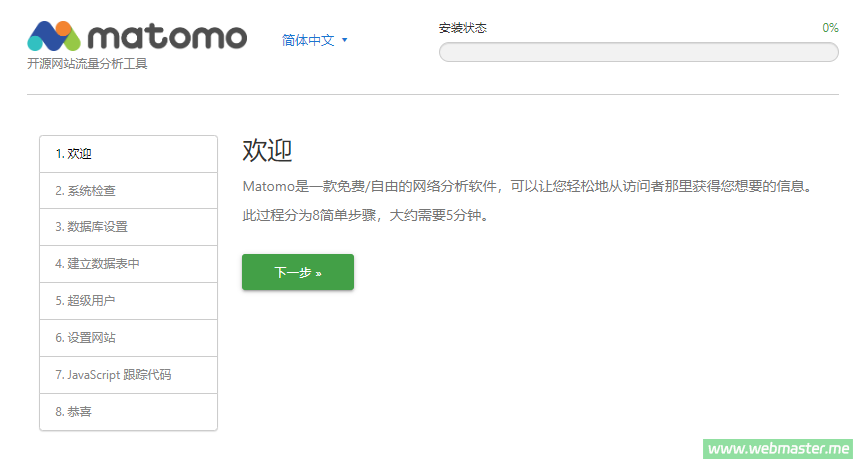Select step 2. 系统检查
The width and height of the screenshot is (863, 469).
pyautogui.click(x=129, y=190)
